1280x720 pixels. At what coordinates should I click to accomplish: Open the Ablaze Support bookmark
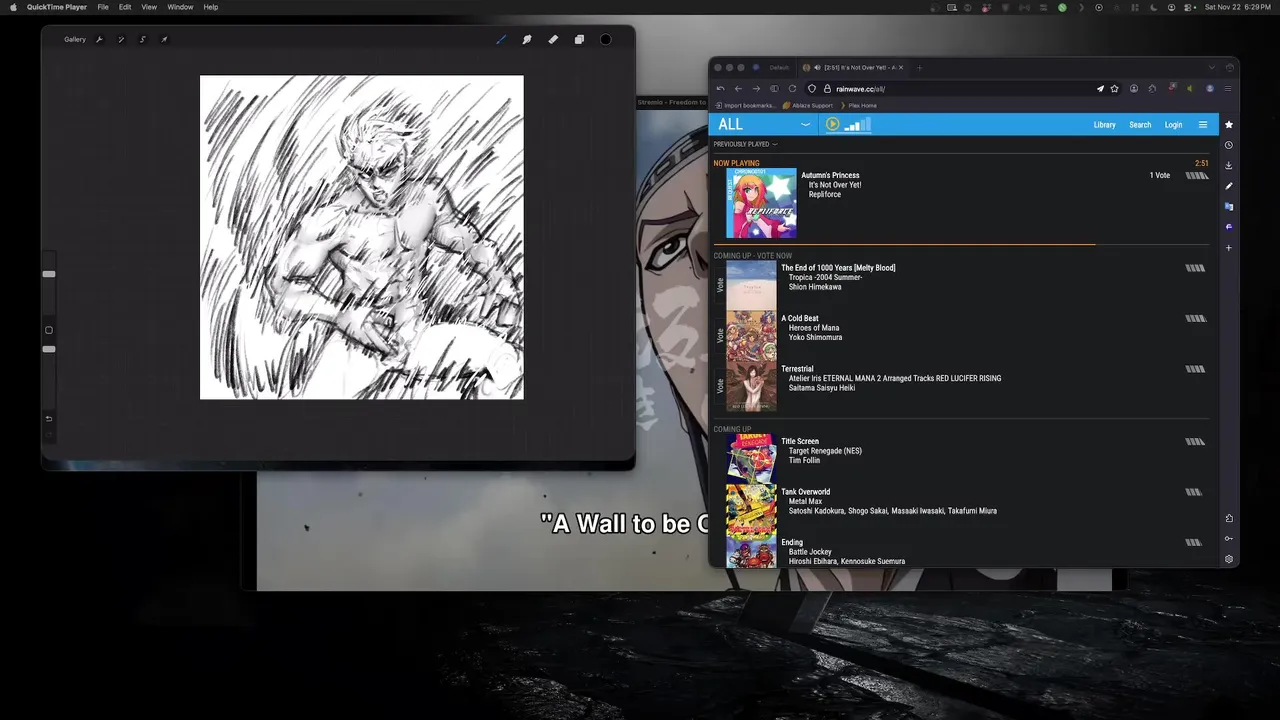808,105
